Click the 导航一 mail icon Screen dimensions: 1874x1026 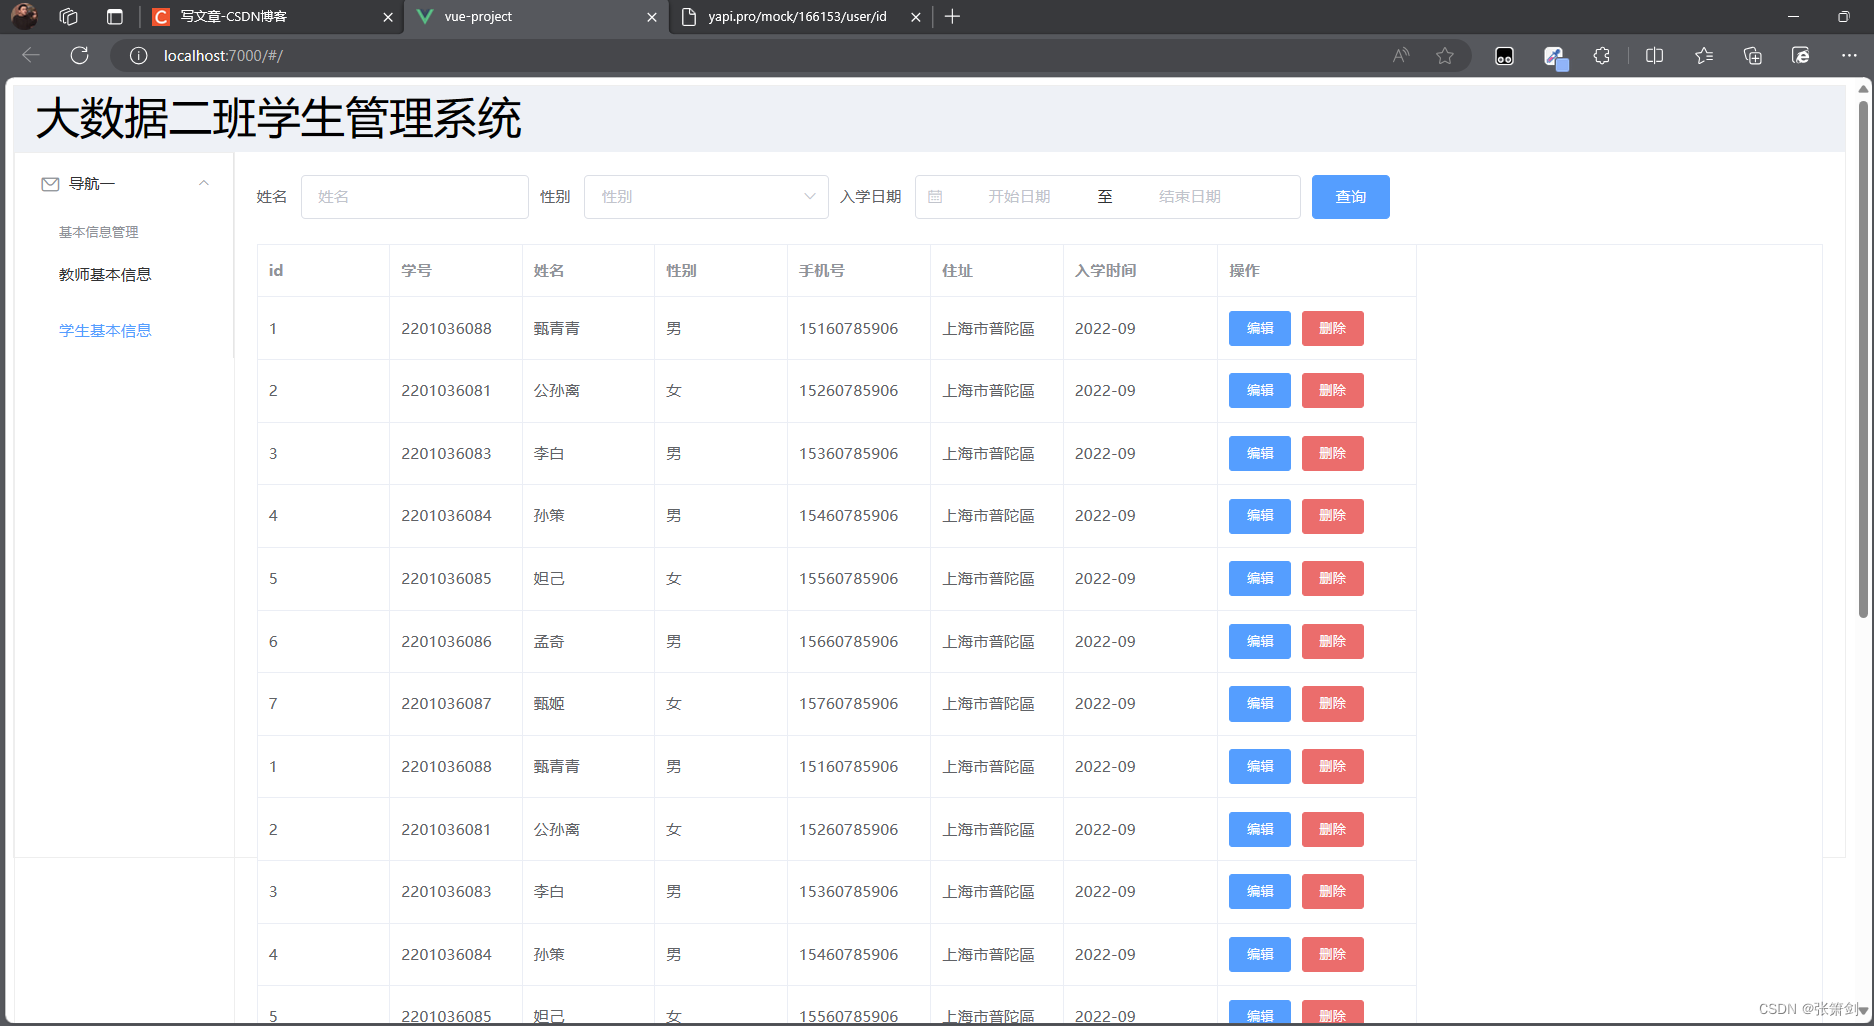50,184
